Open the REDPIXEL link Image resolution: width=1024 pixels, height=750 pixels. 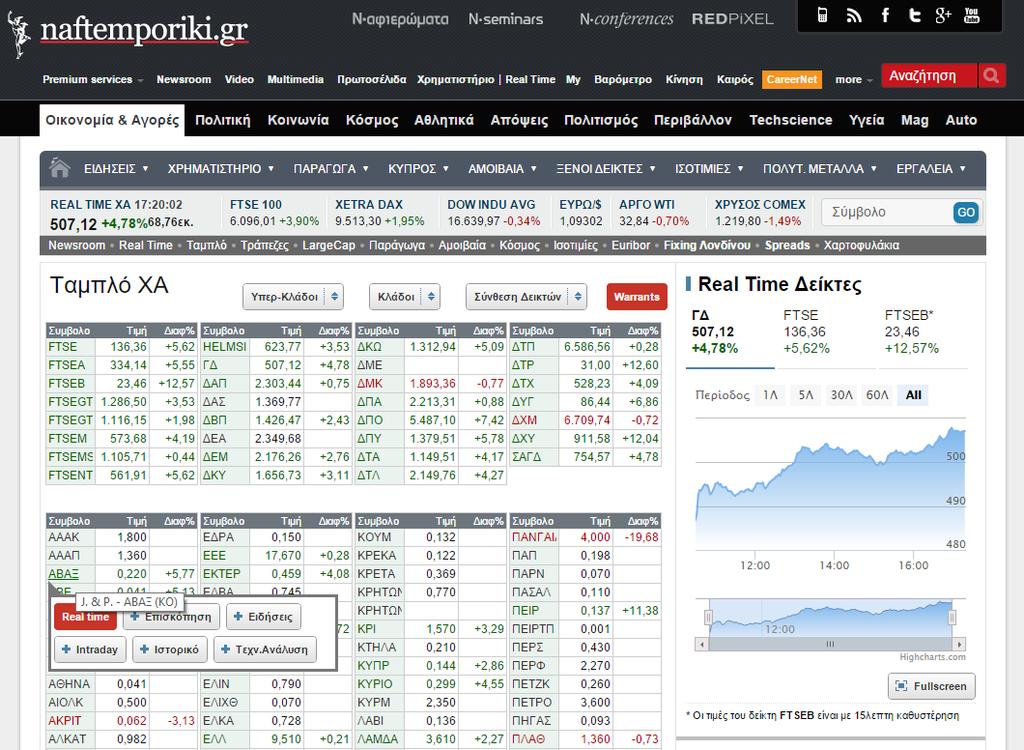[x=732, y=20]
